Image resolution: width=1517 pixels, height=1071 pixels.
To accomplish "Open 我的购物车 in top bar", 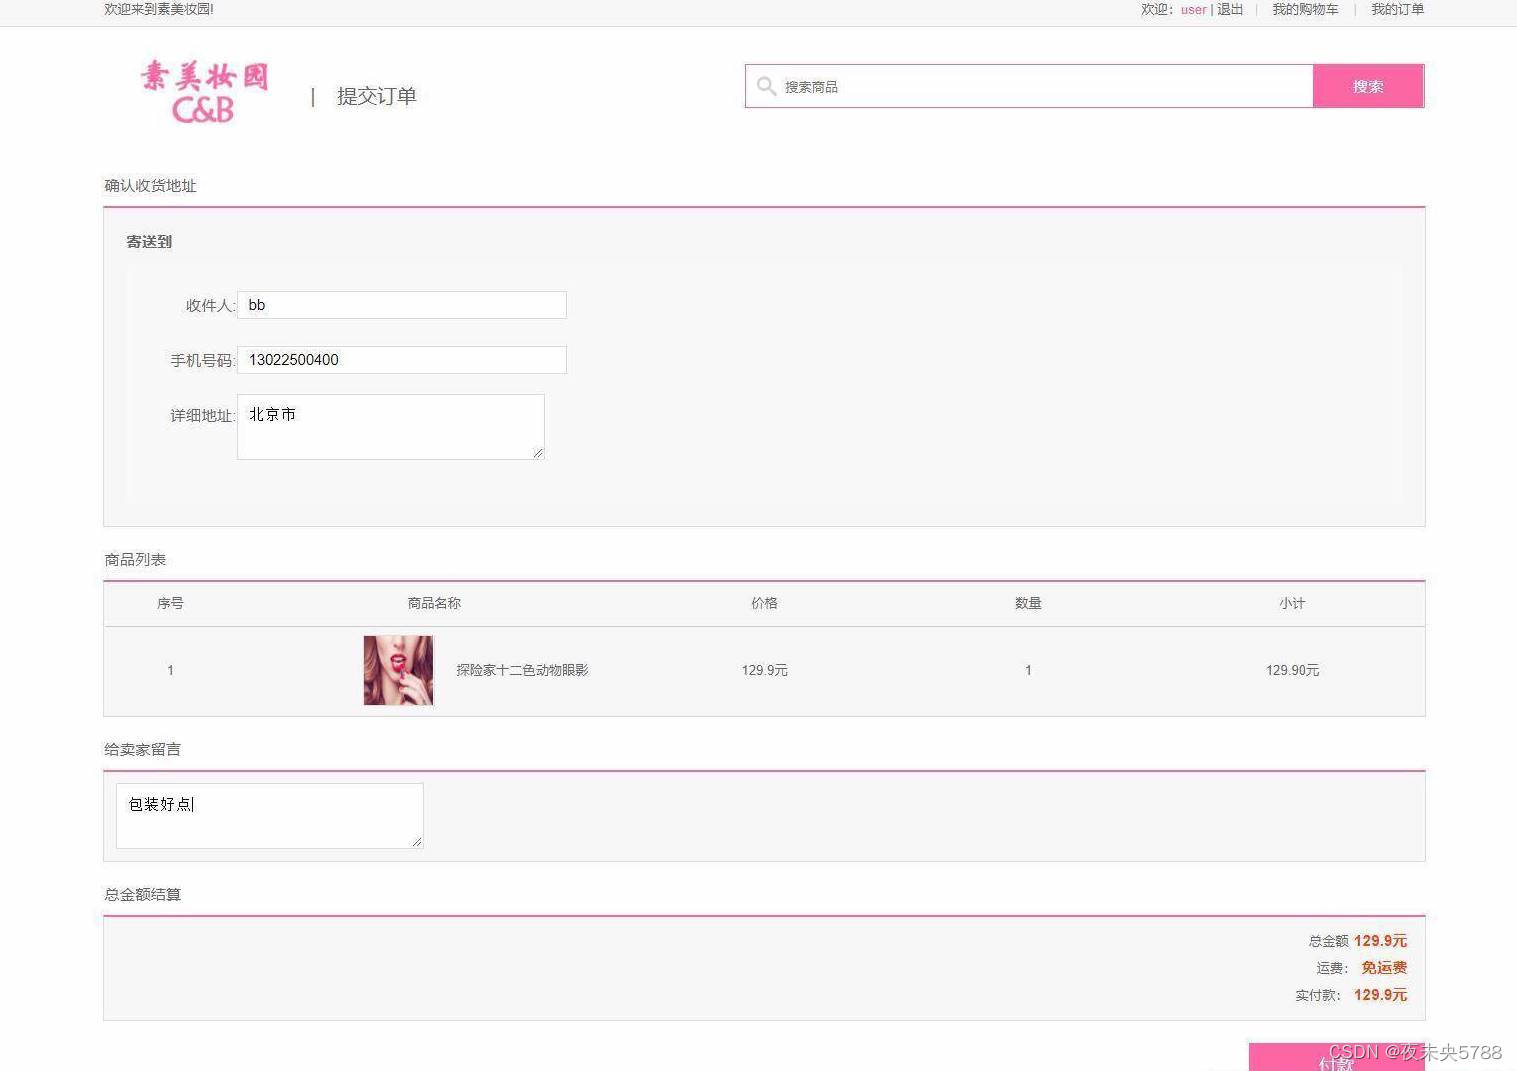I will point(1305,10).
